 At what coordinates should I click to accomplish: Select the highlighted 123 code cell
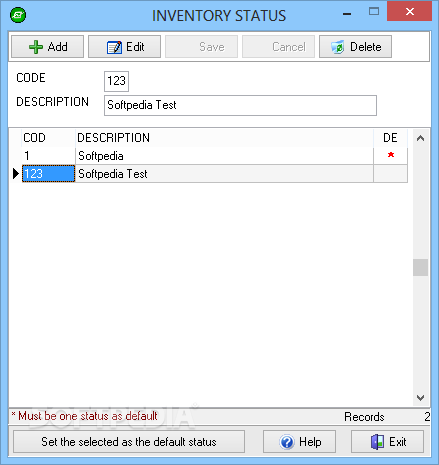coord(49,174)
